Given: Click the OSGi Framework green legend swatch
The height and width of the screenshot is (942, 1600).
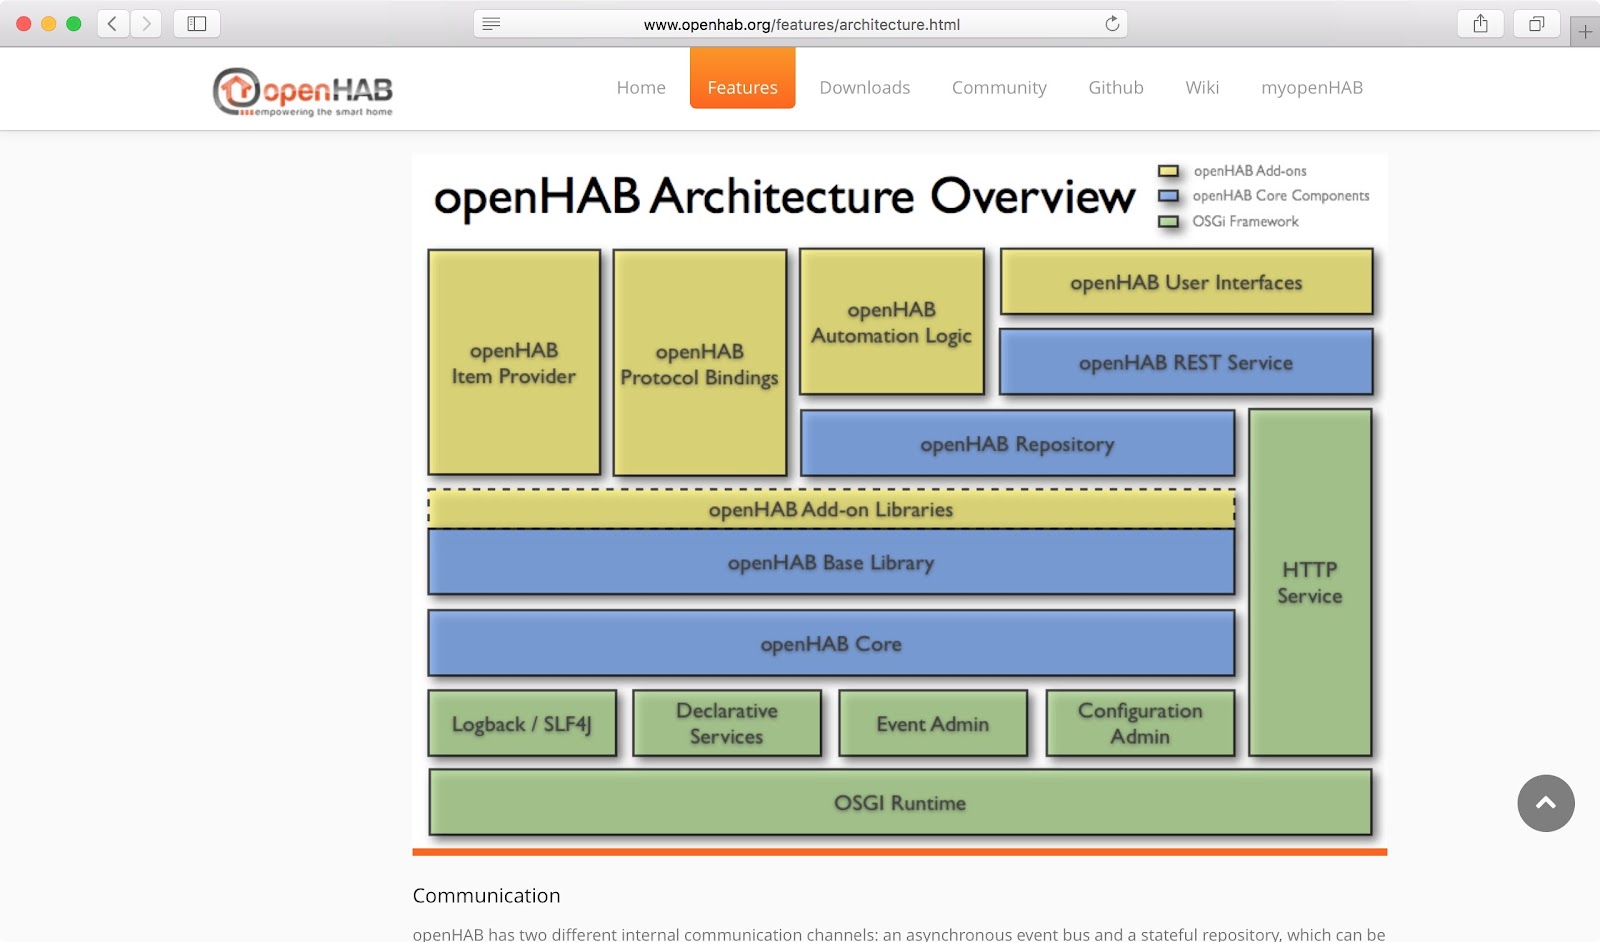Looking at the screenshot, I should point(1168,221).
